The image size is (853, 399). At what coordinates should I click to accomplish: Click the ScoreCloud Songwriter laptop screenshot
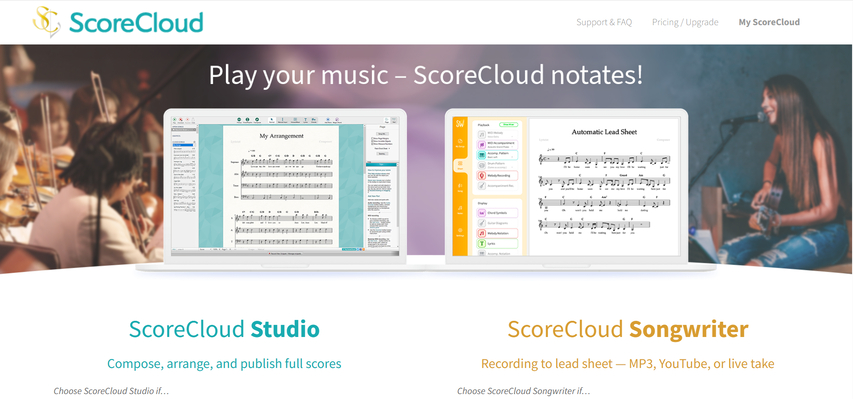566,185
